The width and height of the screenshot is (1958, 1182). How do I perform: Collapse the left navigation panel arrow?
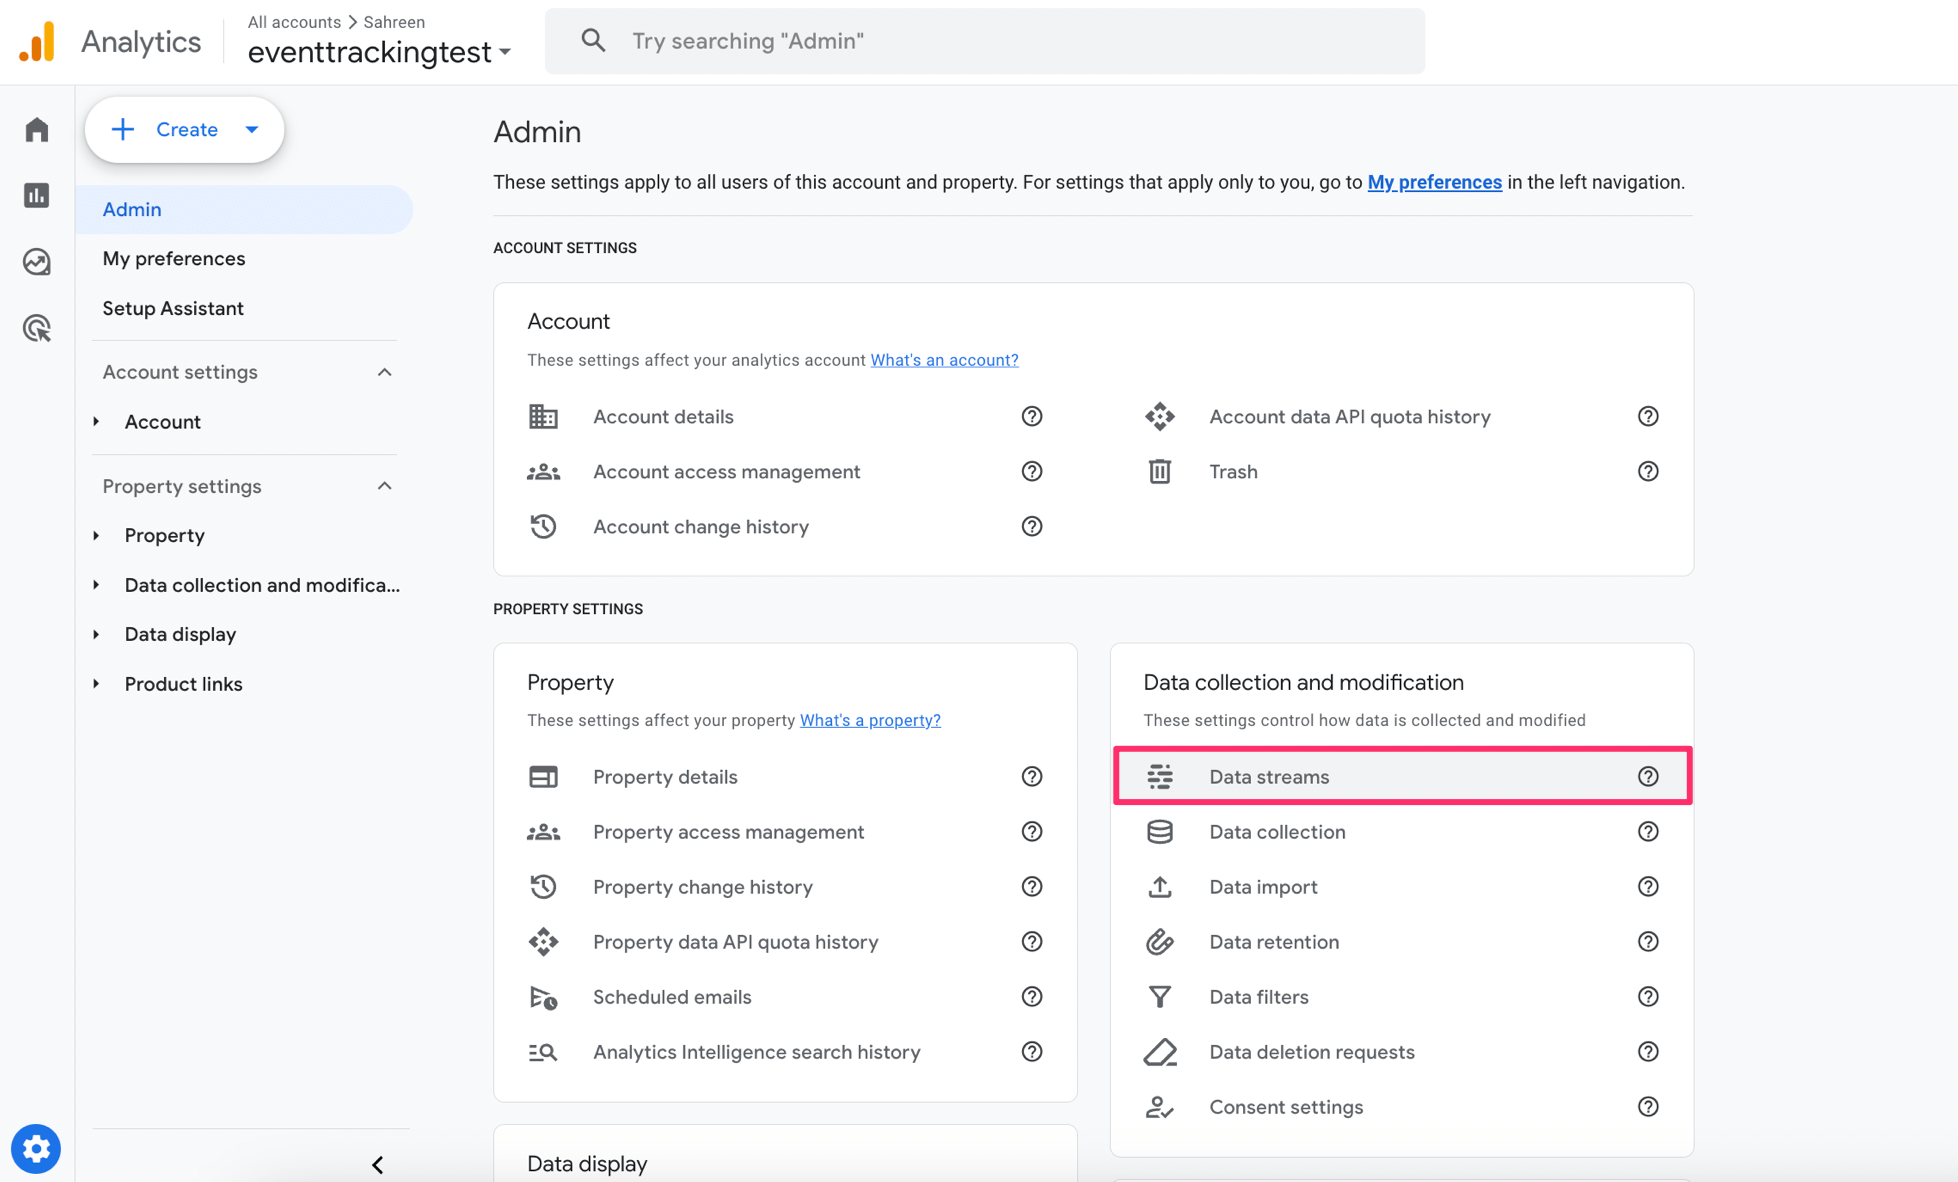click(x=377, y=1164)
